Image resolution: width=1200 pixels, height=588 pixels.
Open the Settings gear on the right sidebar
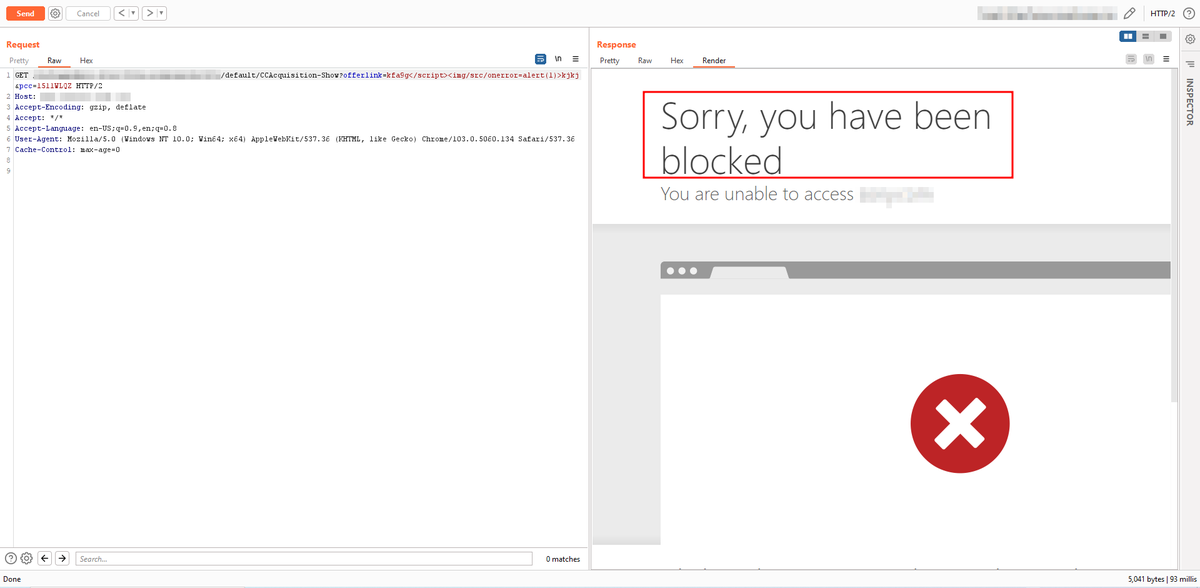click(x=1189, y=39)
